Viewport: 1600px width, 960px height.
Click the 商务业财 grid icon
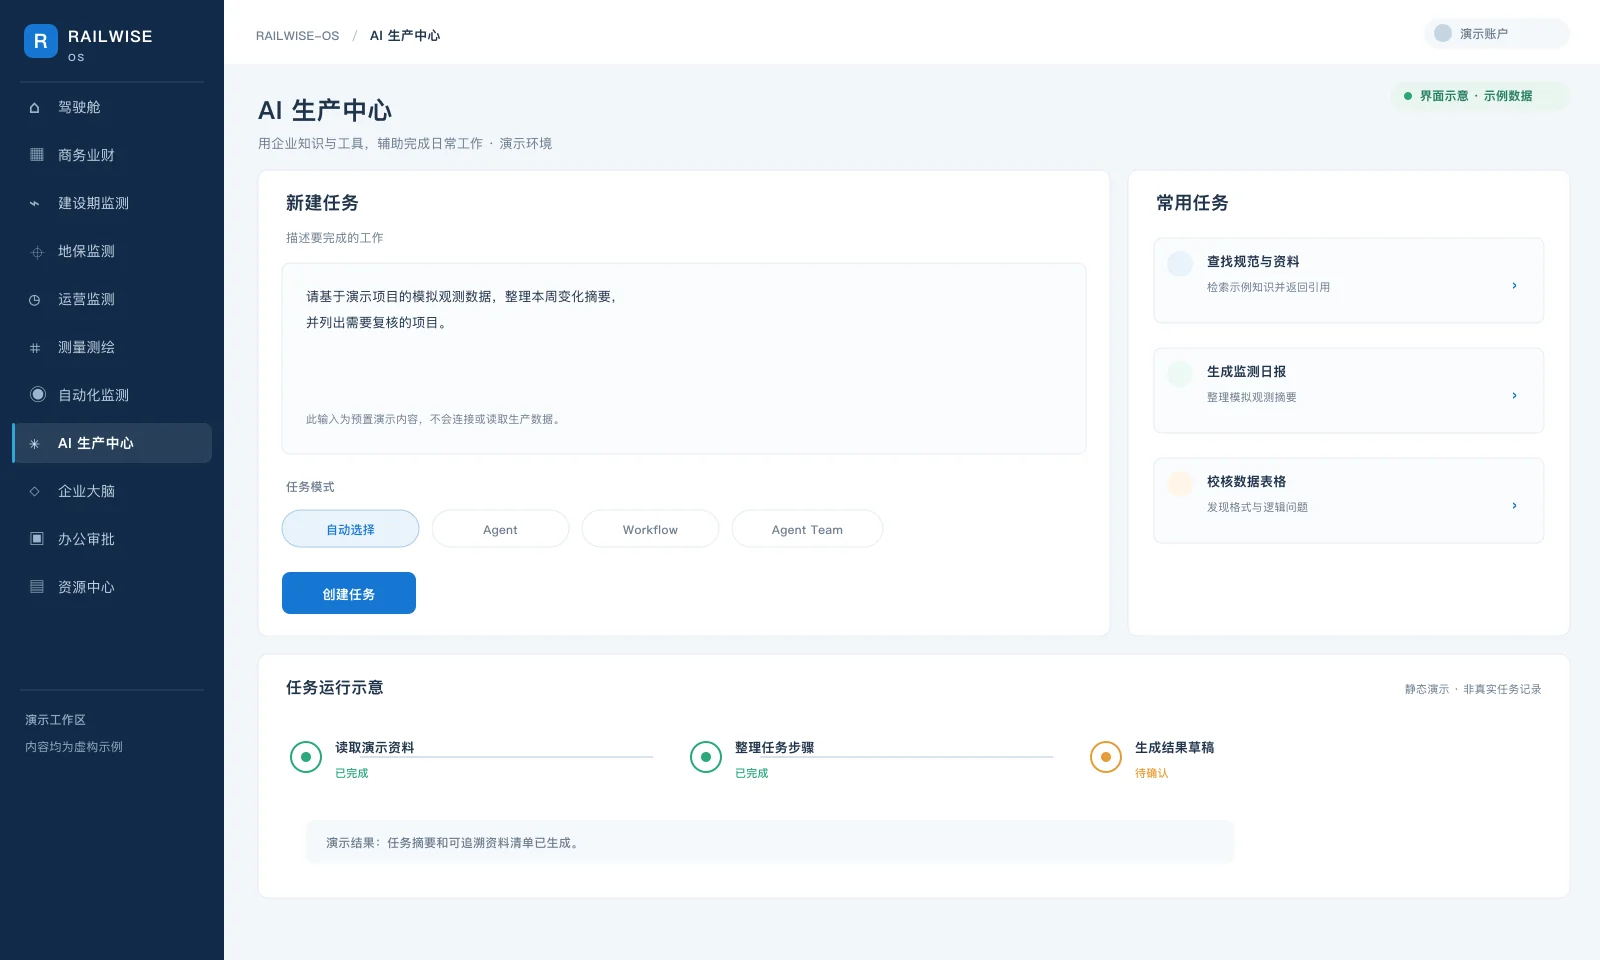[x=37, y=155]
